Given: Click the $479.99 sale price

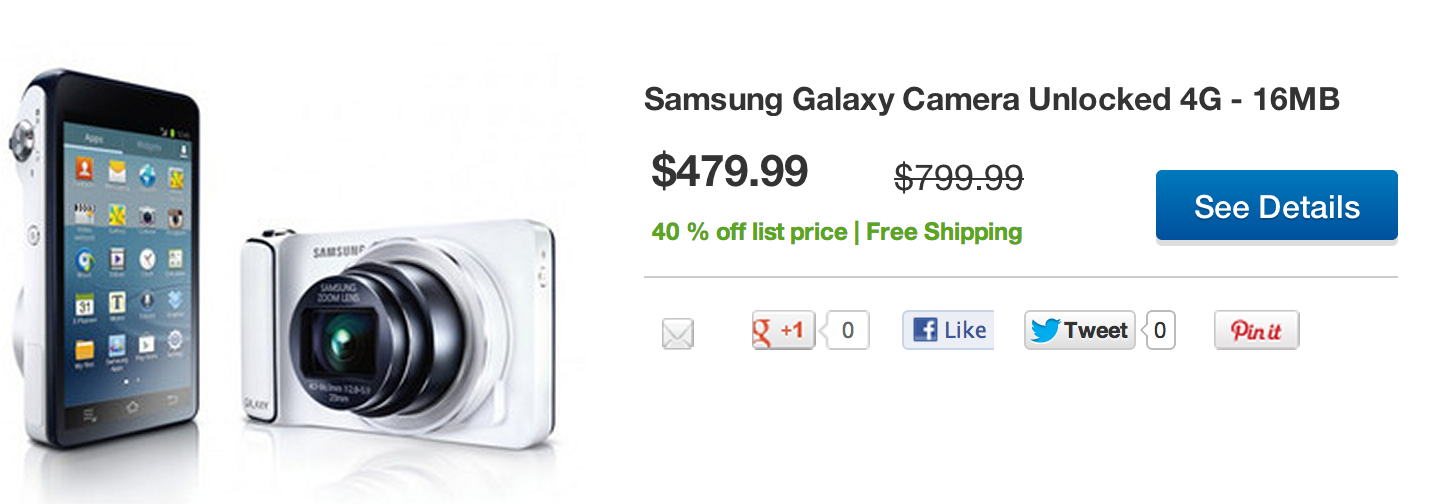Looking at the screenshot, I should pos(729,171).
